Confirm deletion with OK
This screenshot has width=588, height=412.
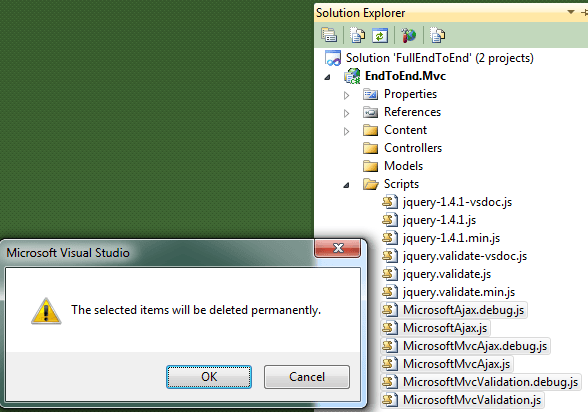209,377
